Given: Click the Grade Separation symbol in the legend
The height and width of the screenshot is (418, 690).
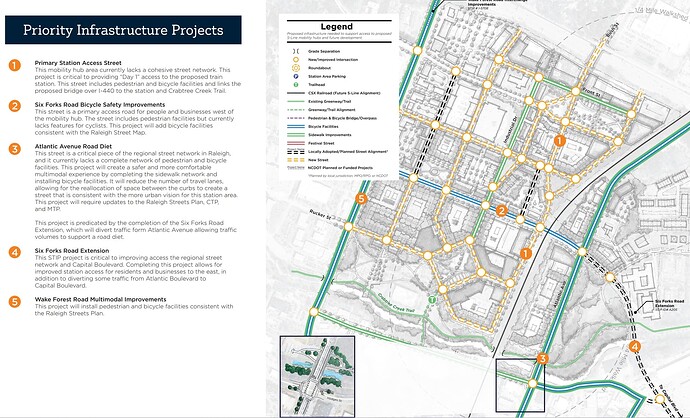Looking at the screenshot, I should coord(296,51).
